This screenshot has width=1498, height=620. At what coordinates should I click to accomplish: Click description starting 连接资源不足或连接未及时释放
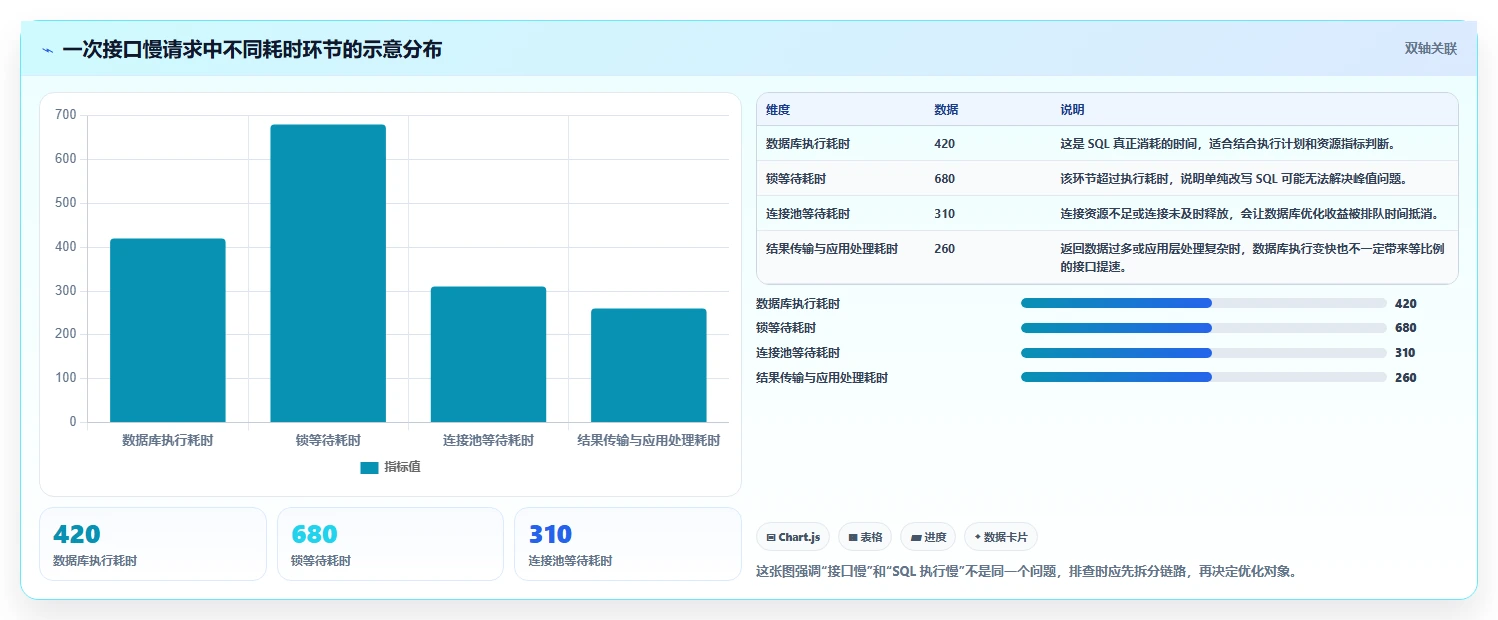pos(1249,214)
